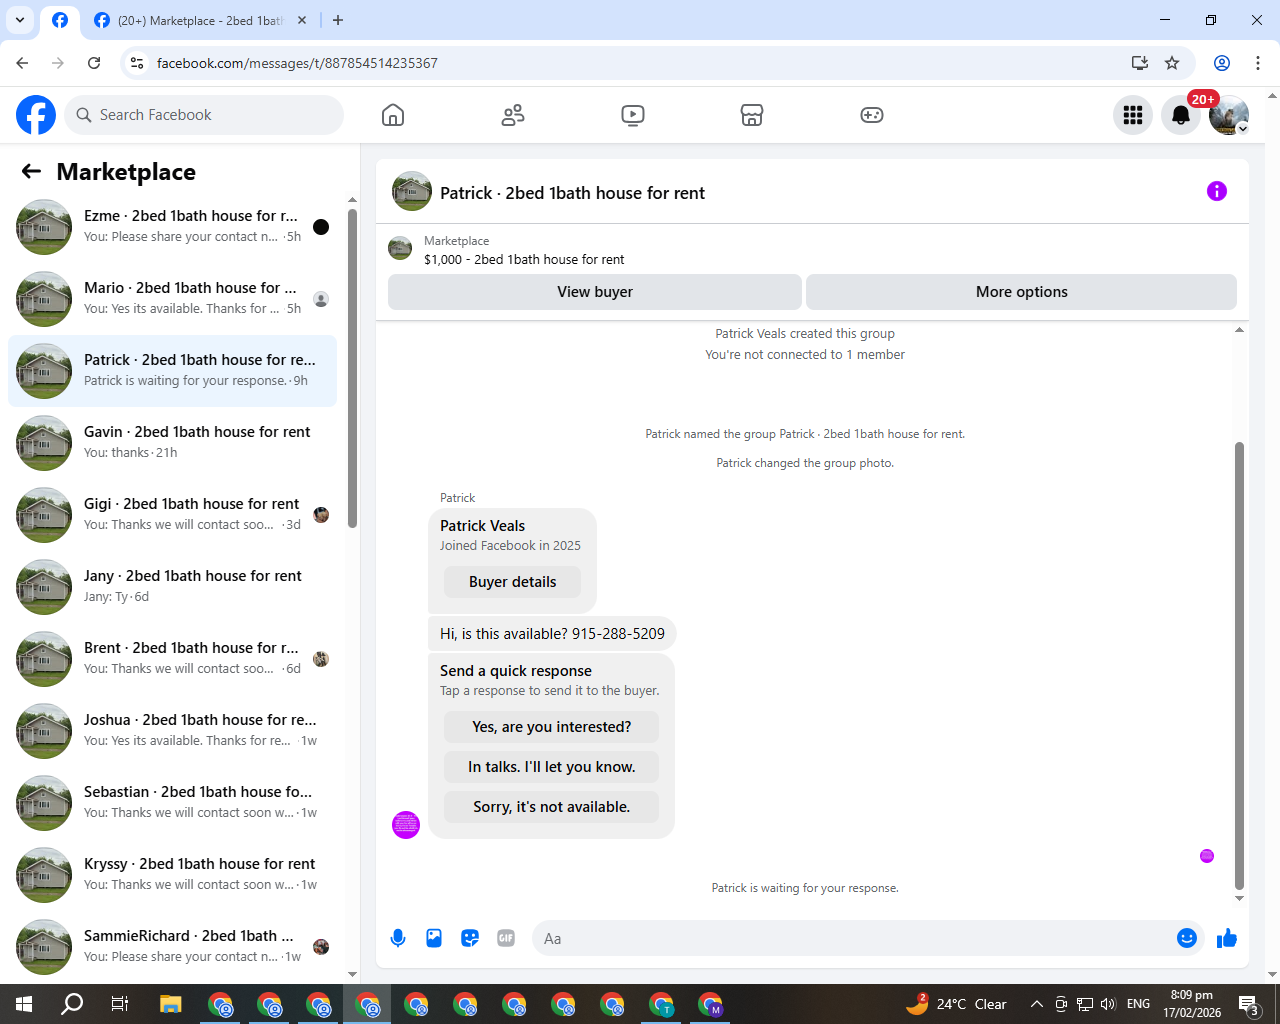Open the taskbar clock 8:09 pm
Screen dimensions: 1280x1024
[x=1192, y=1004]
